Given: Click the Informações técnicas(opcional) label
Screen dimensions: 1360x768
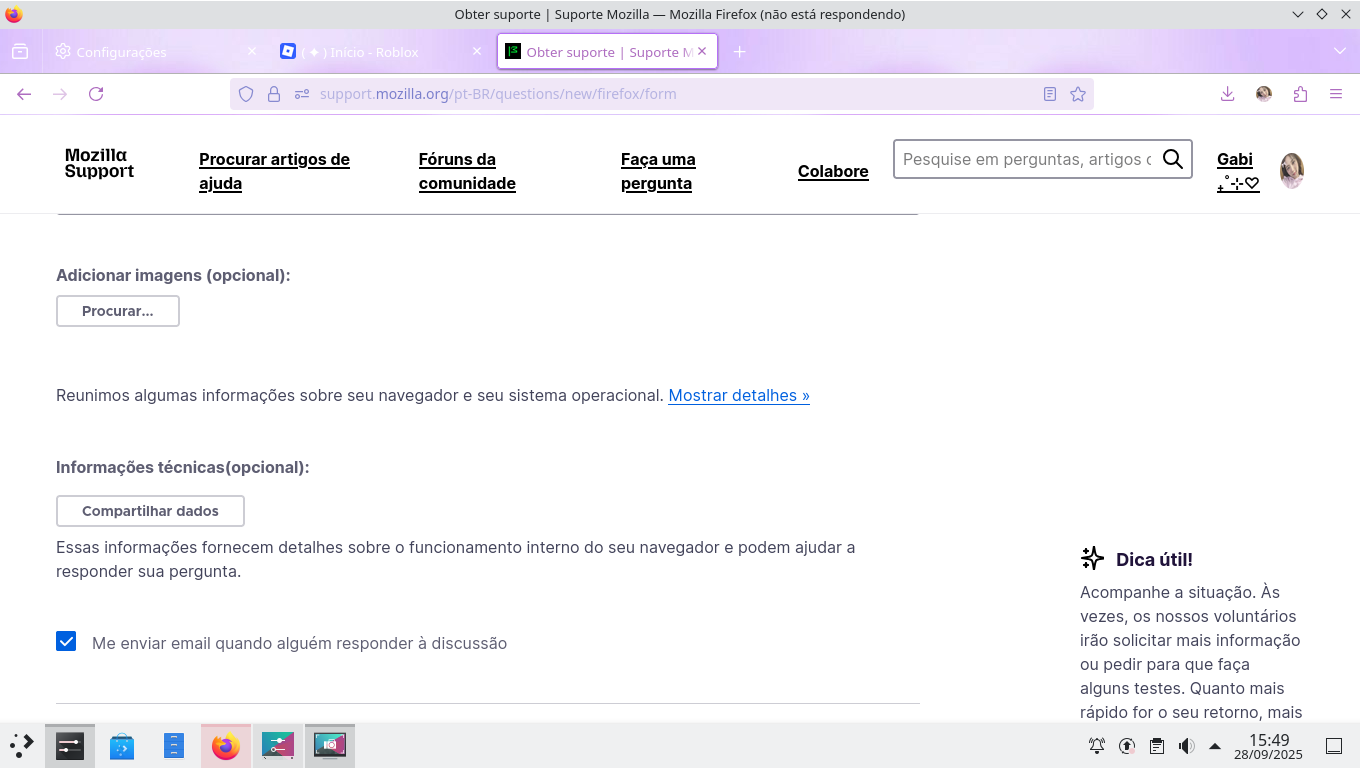Looking at the screenshot, I should coord(183,467).
